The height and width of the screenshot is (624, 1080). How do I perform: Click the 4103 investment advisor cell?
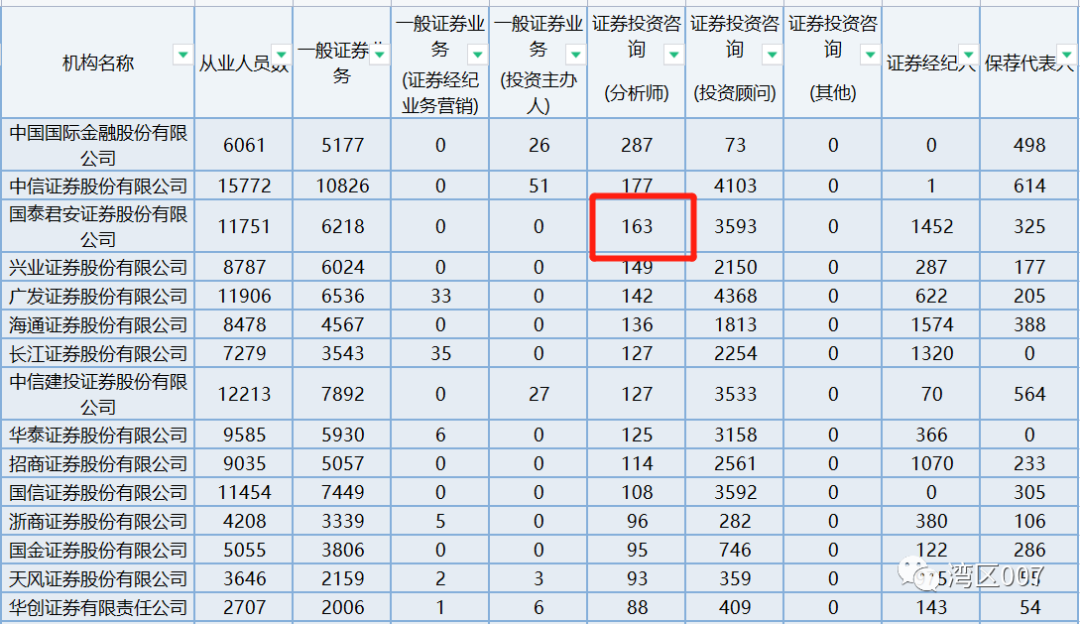(735, 185)
